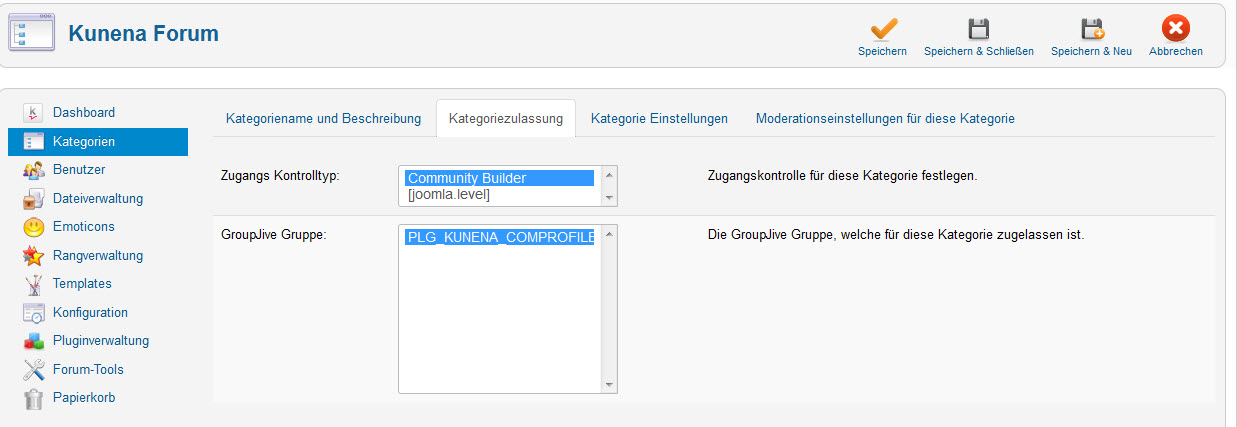Open Dashboard from the sidebar icon

[34, 113]
